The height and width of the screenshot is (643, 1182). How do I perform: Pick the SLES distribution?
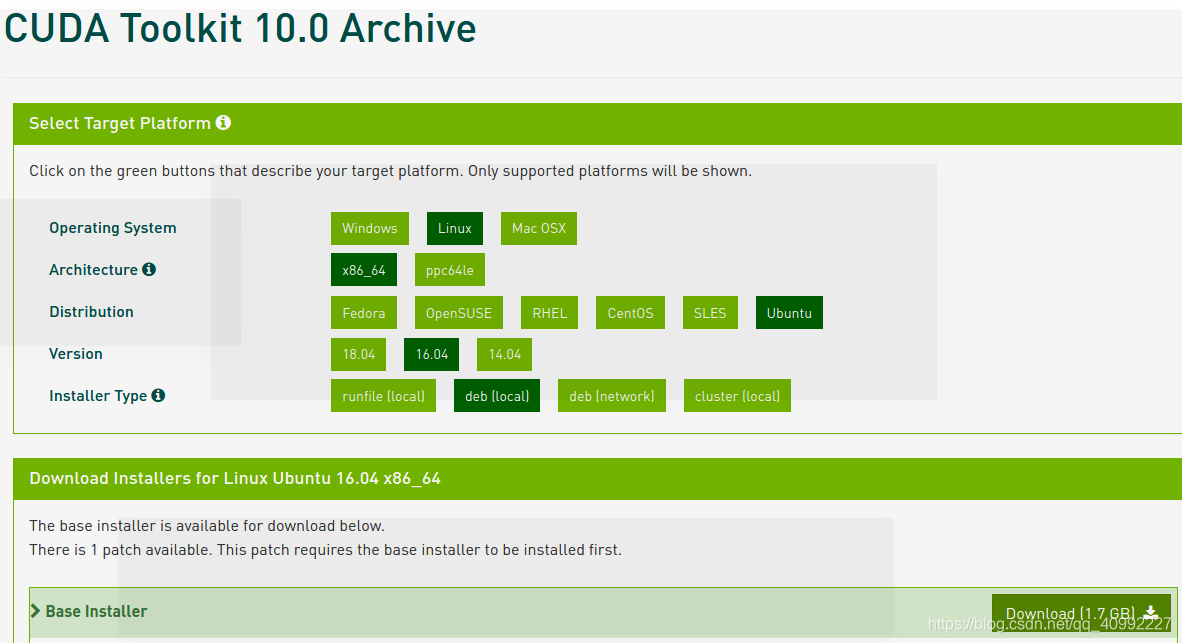[x=710, y=313]
